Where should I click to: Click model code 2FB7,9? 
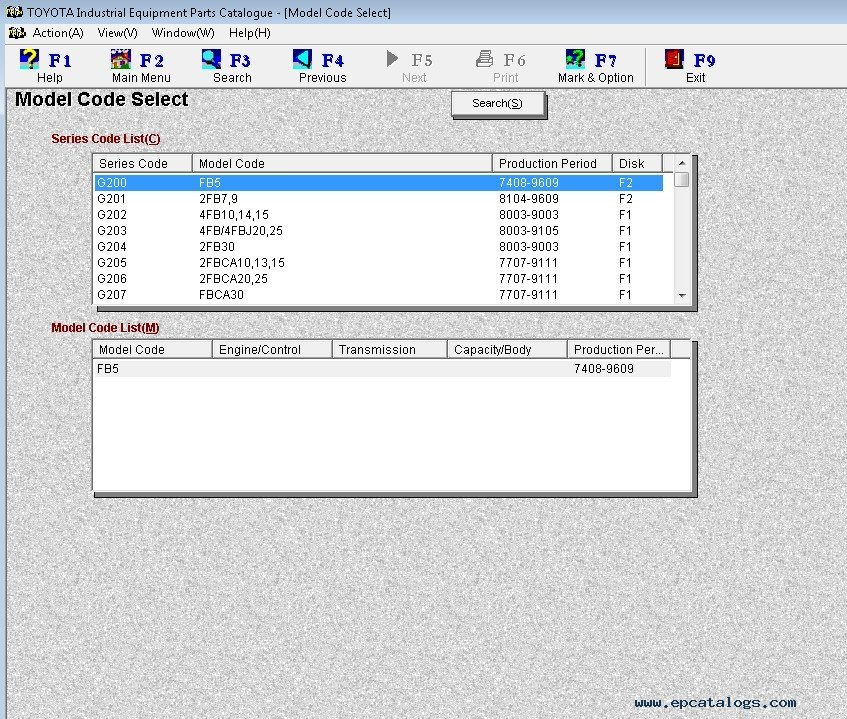218,199
